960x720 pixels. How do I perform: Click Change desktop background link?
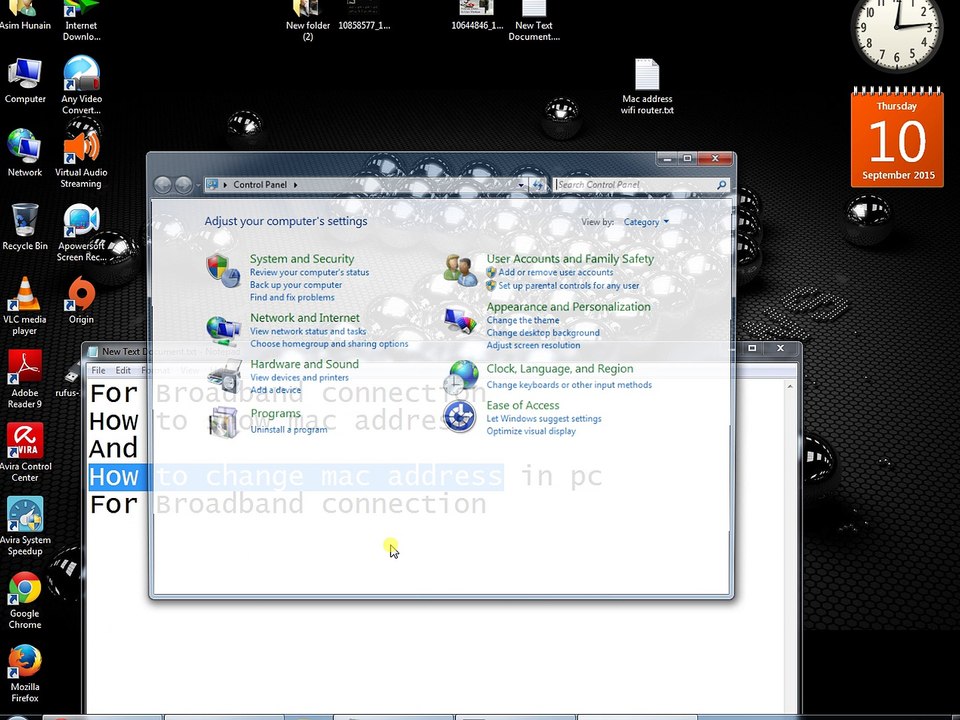(x=543, y=333)
